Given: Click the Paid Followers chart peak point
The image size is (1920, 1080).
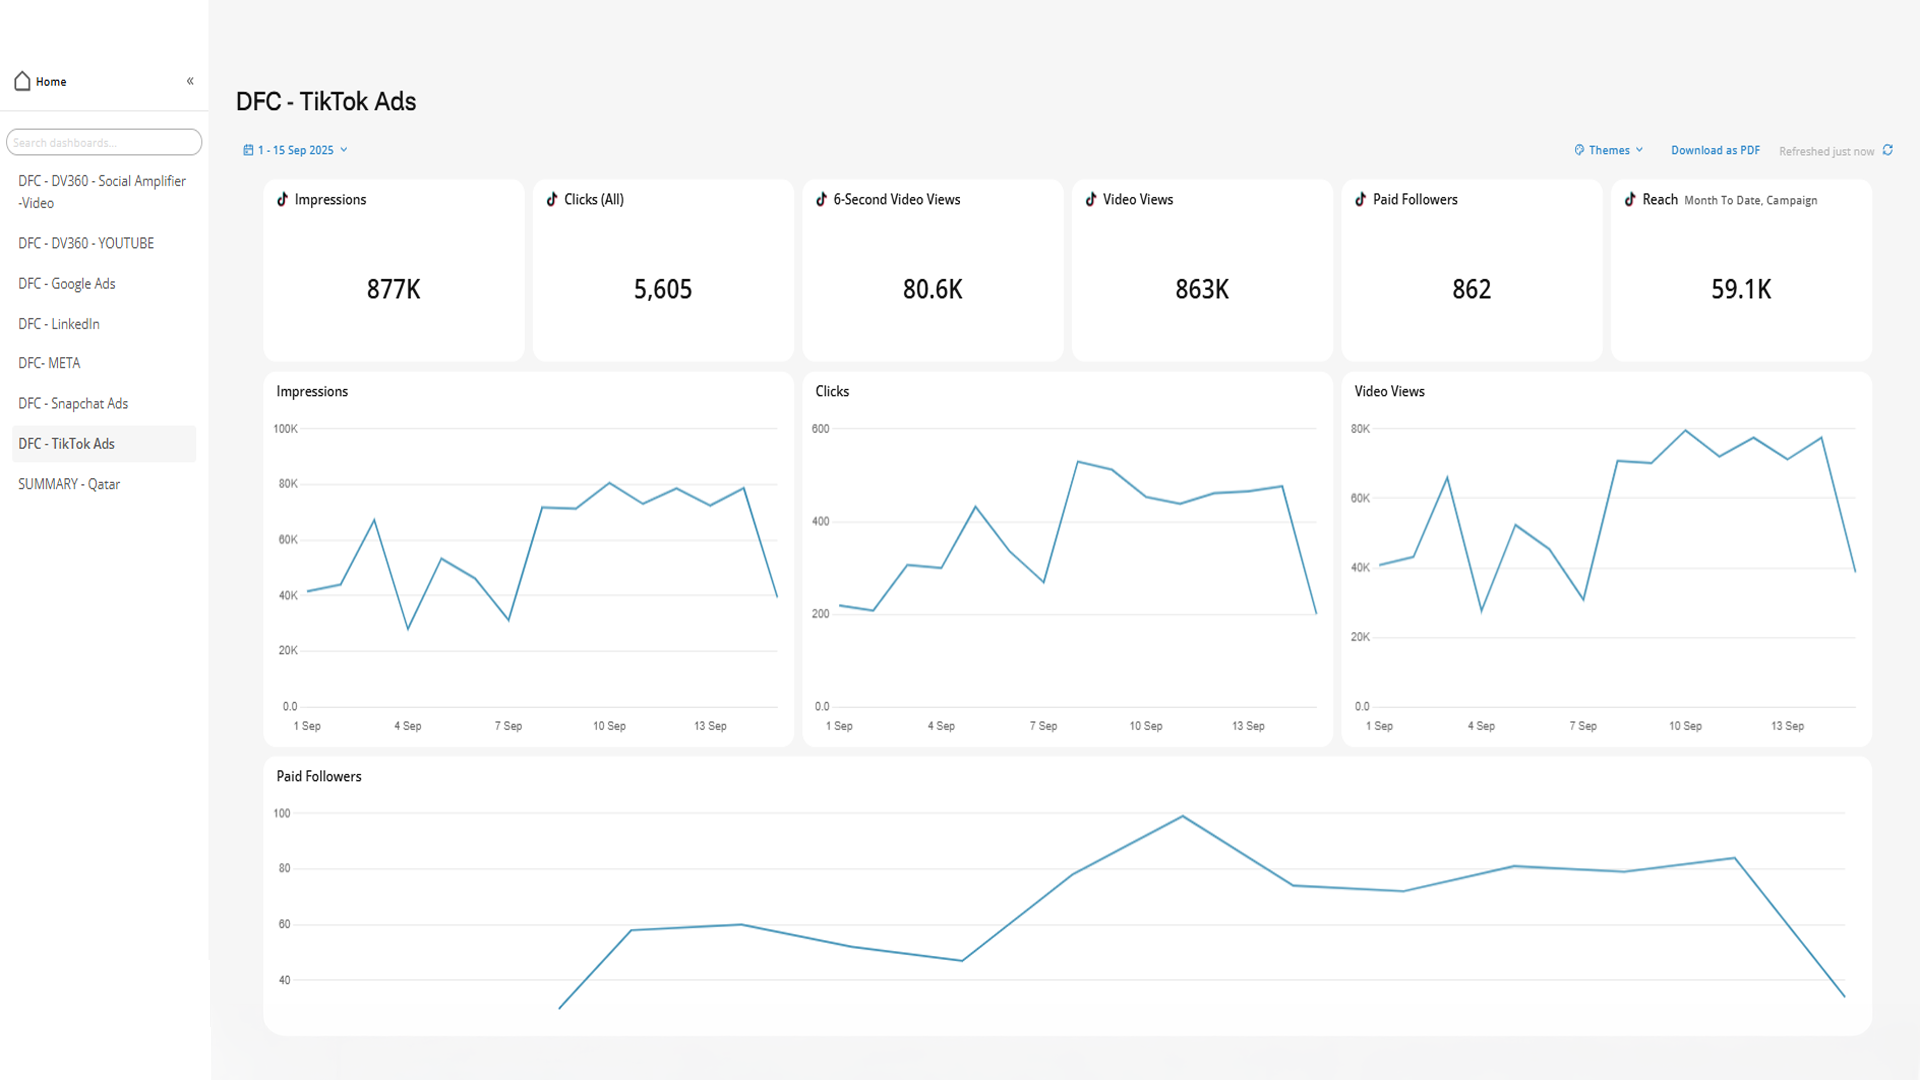Looking at the screenshot, I should (1183, 816).
